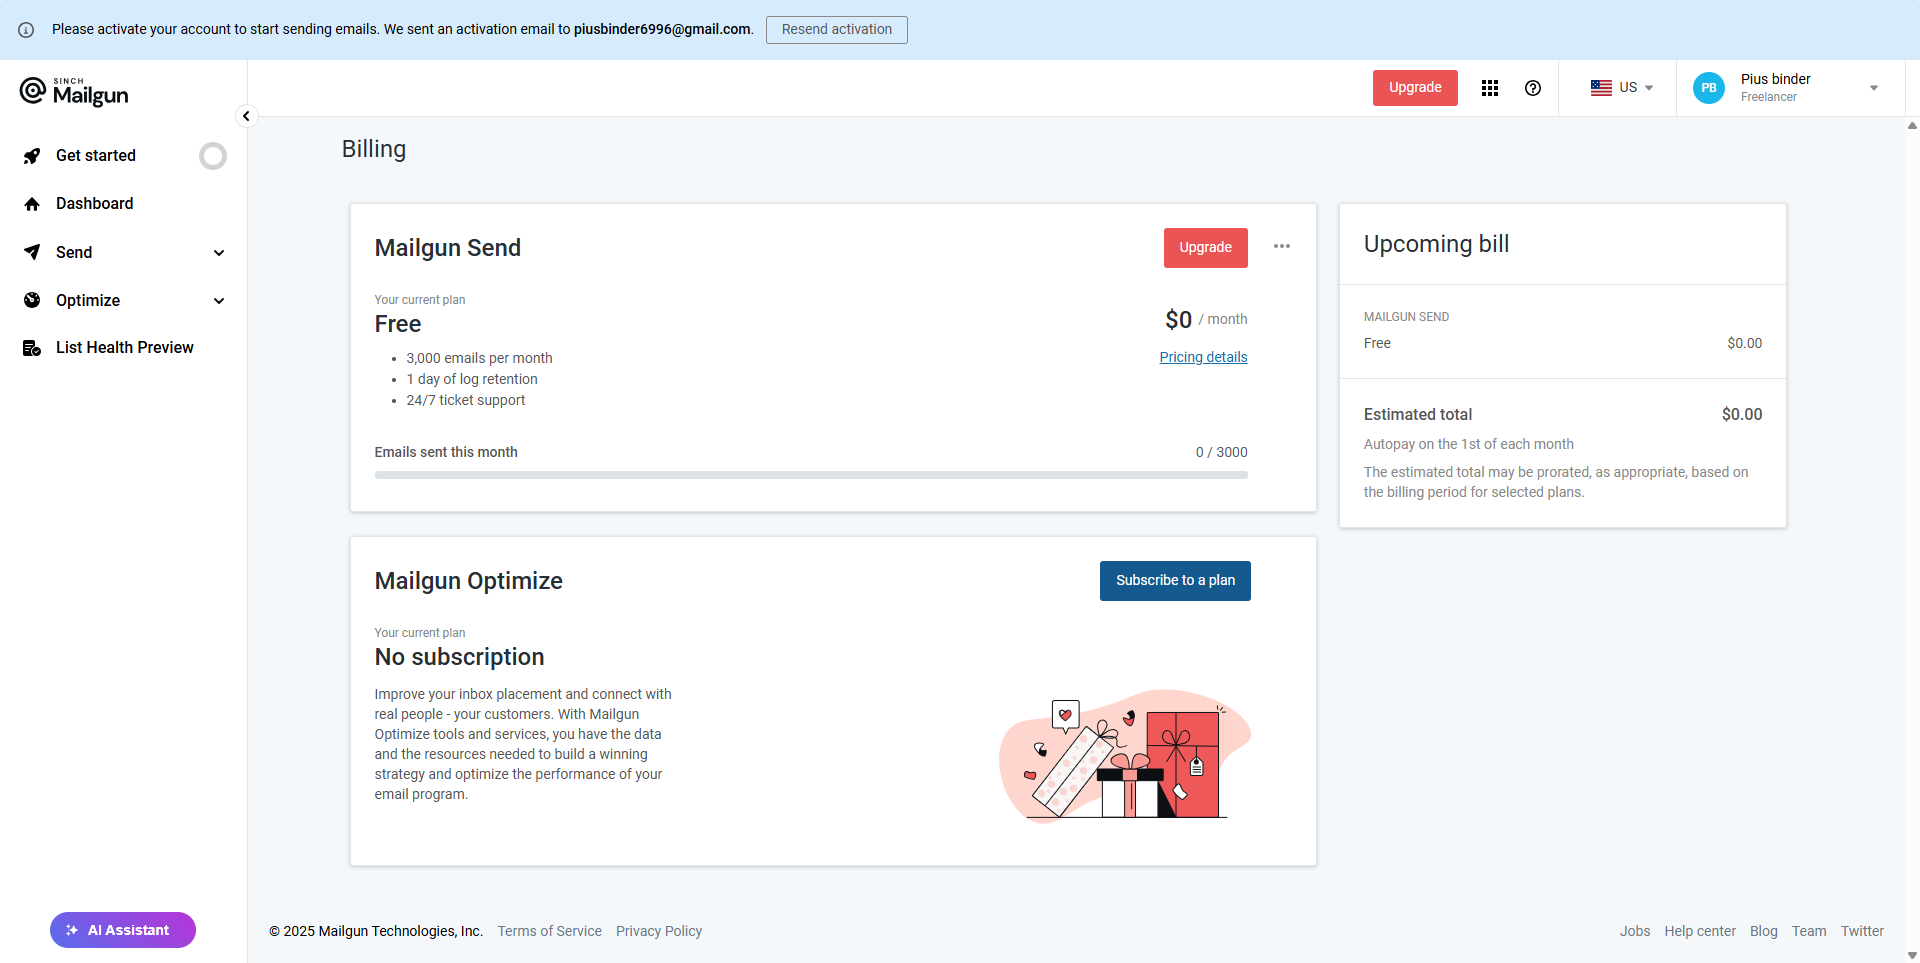Click the page scrollbar down arrow

[1912, 955]
